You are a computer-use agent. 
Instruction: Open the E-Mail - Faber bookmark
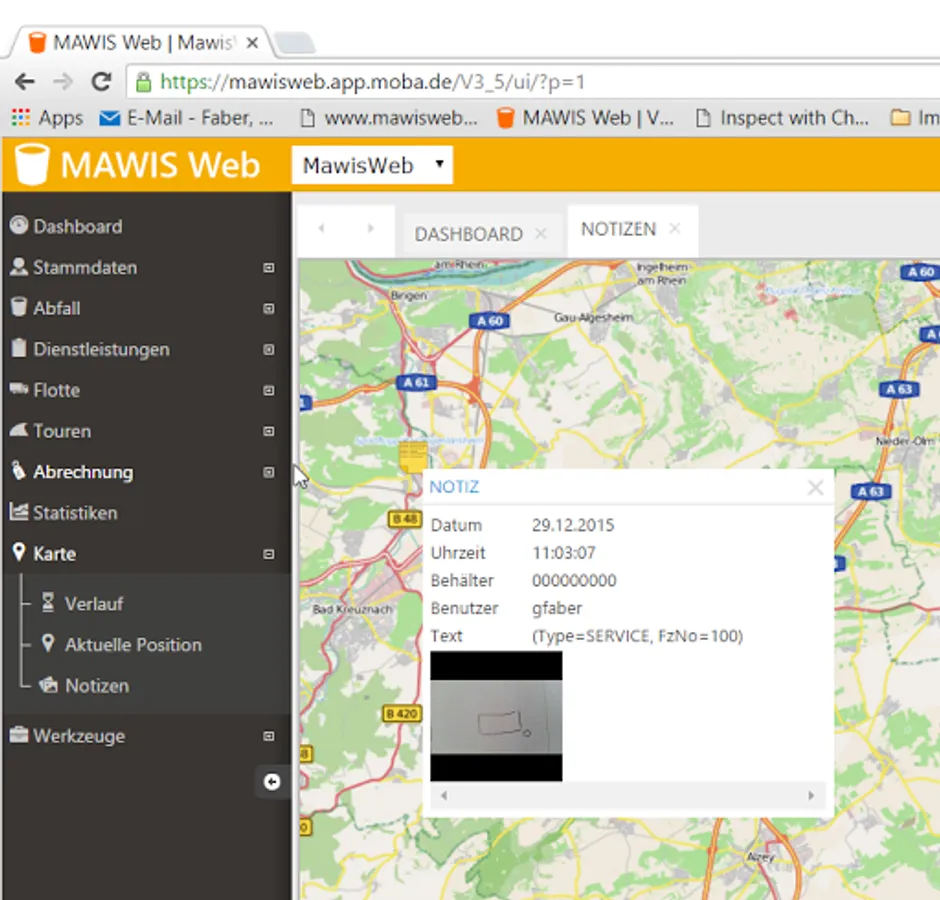coord(186,118)
